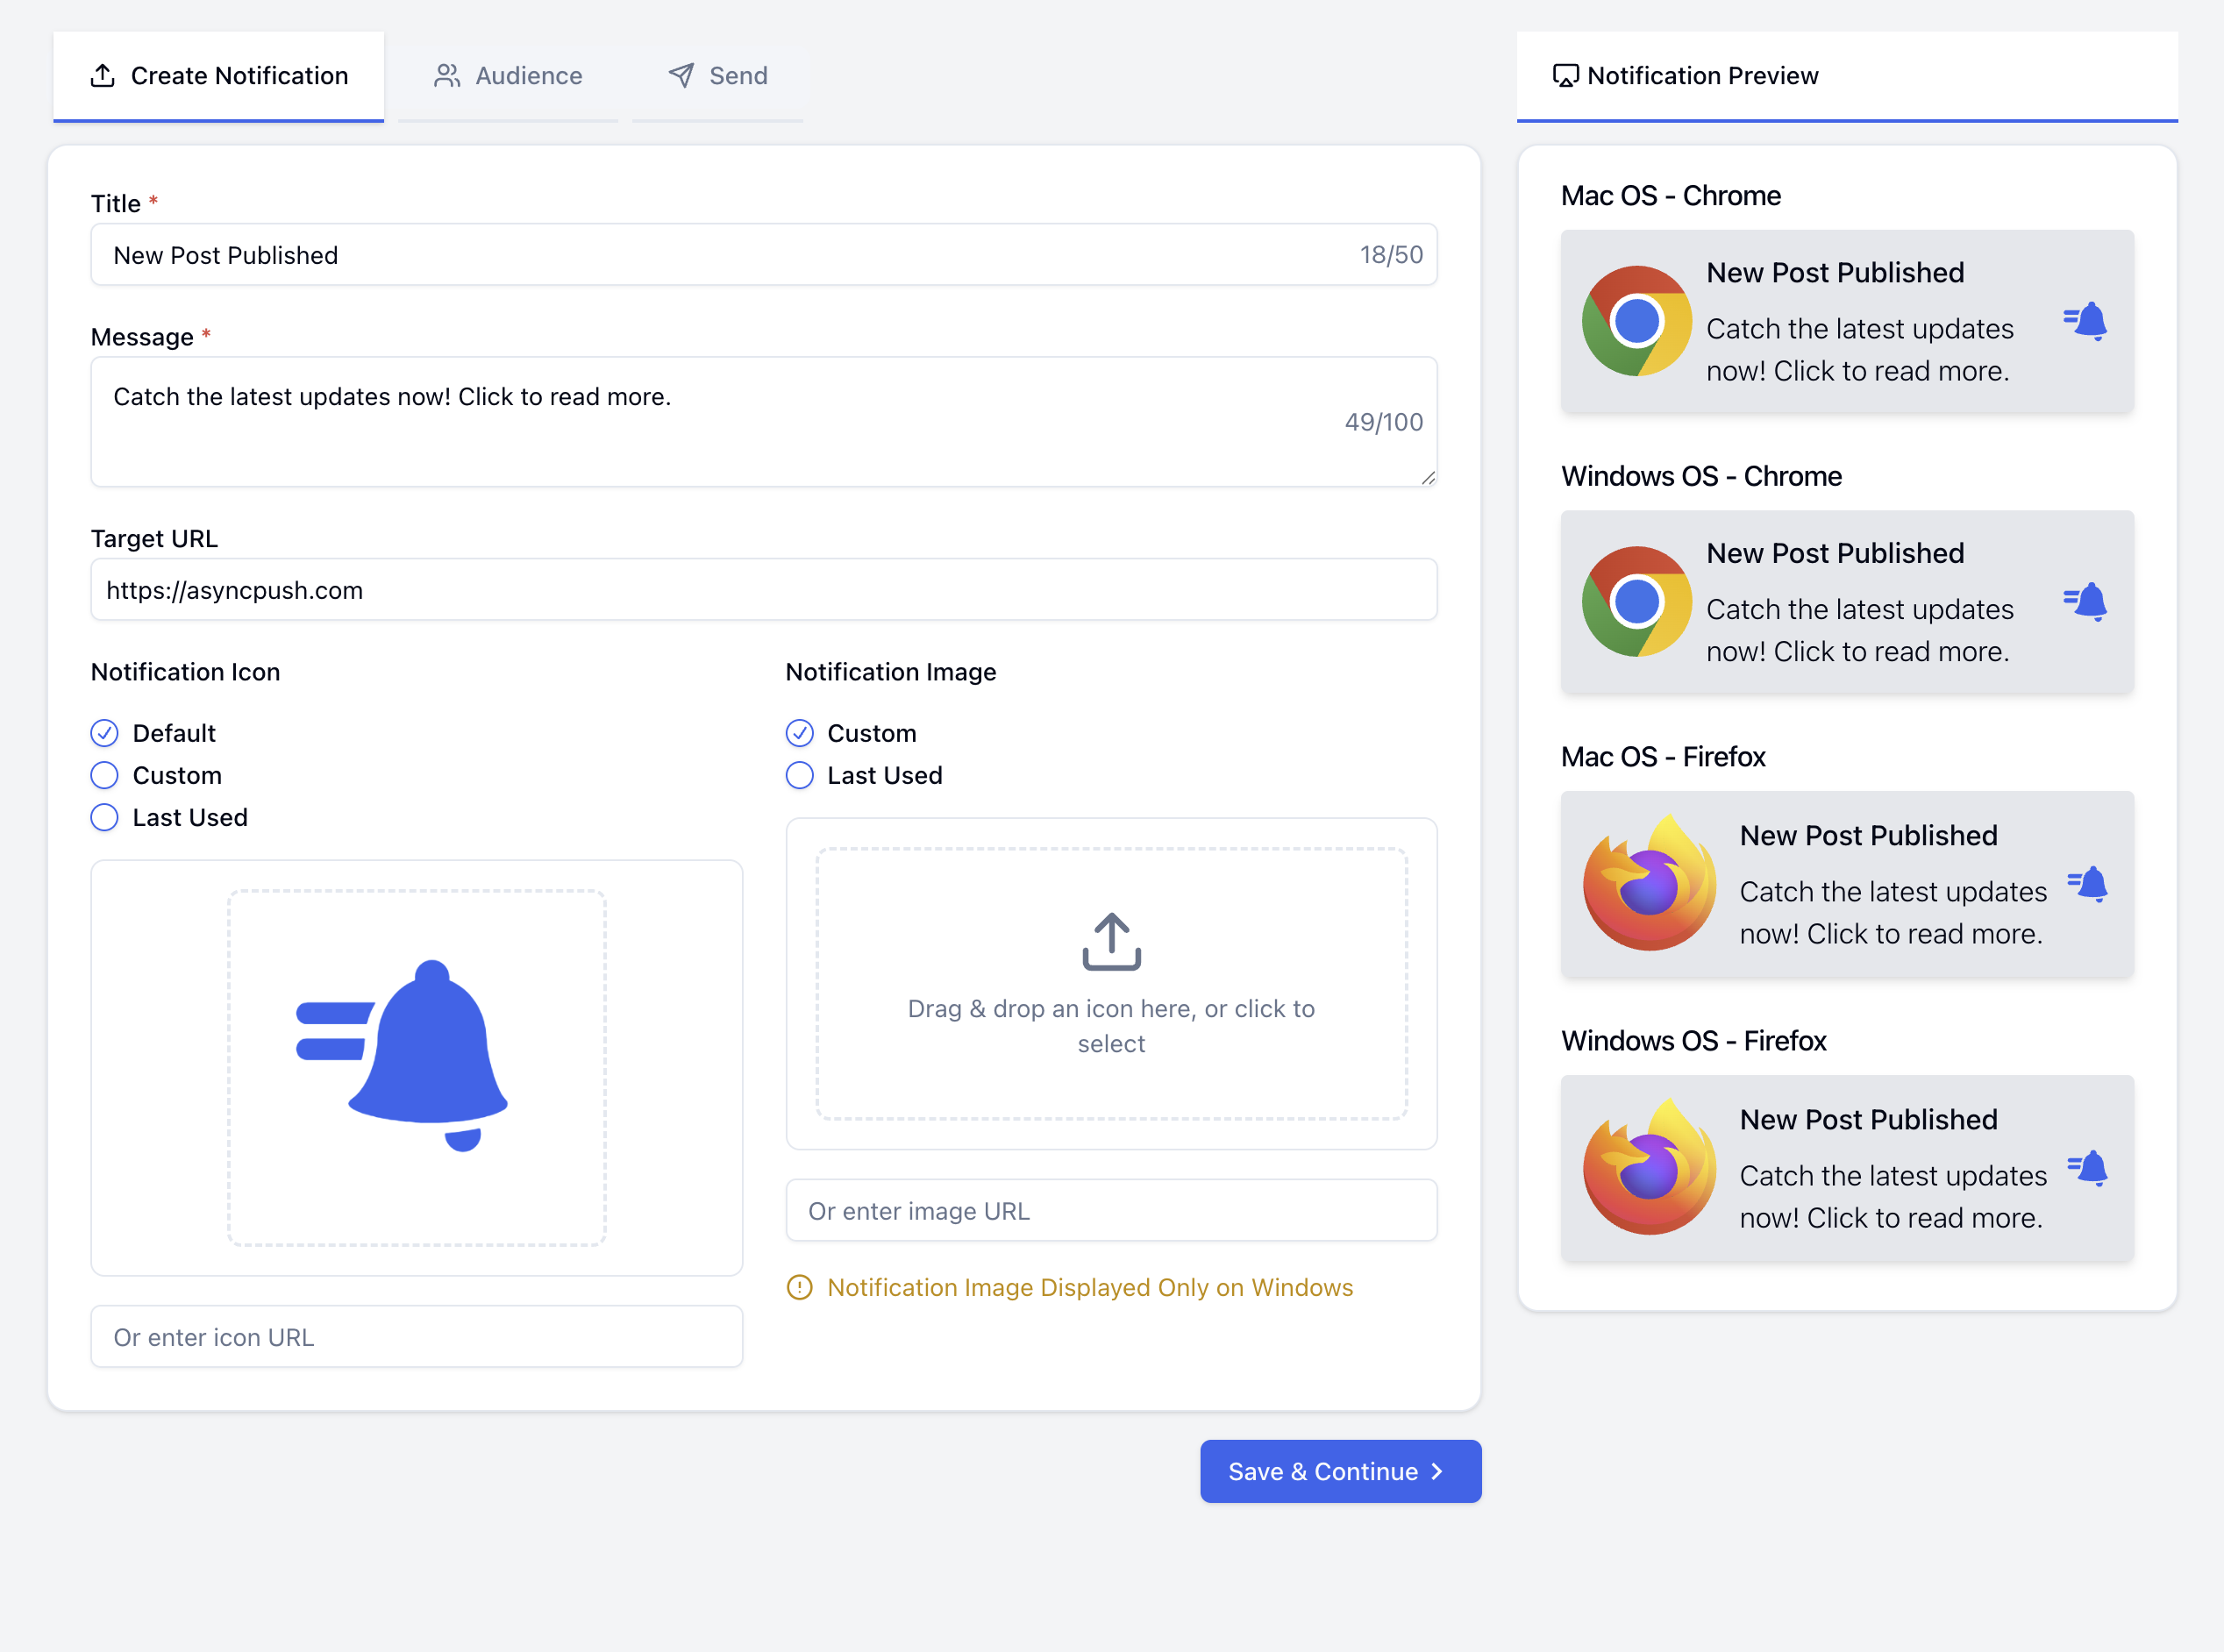This screenshot has height=1652, width=2224.
Task: Click the Or enter image URL field
Action: click(1112, 1209)
